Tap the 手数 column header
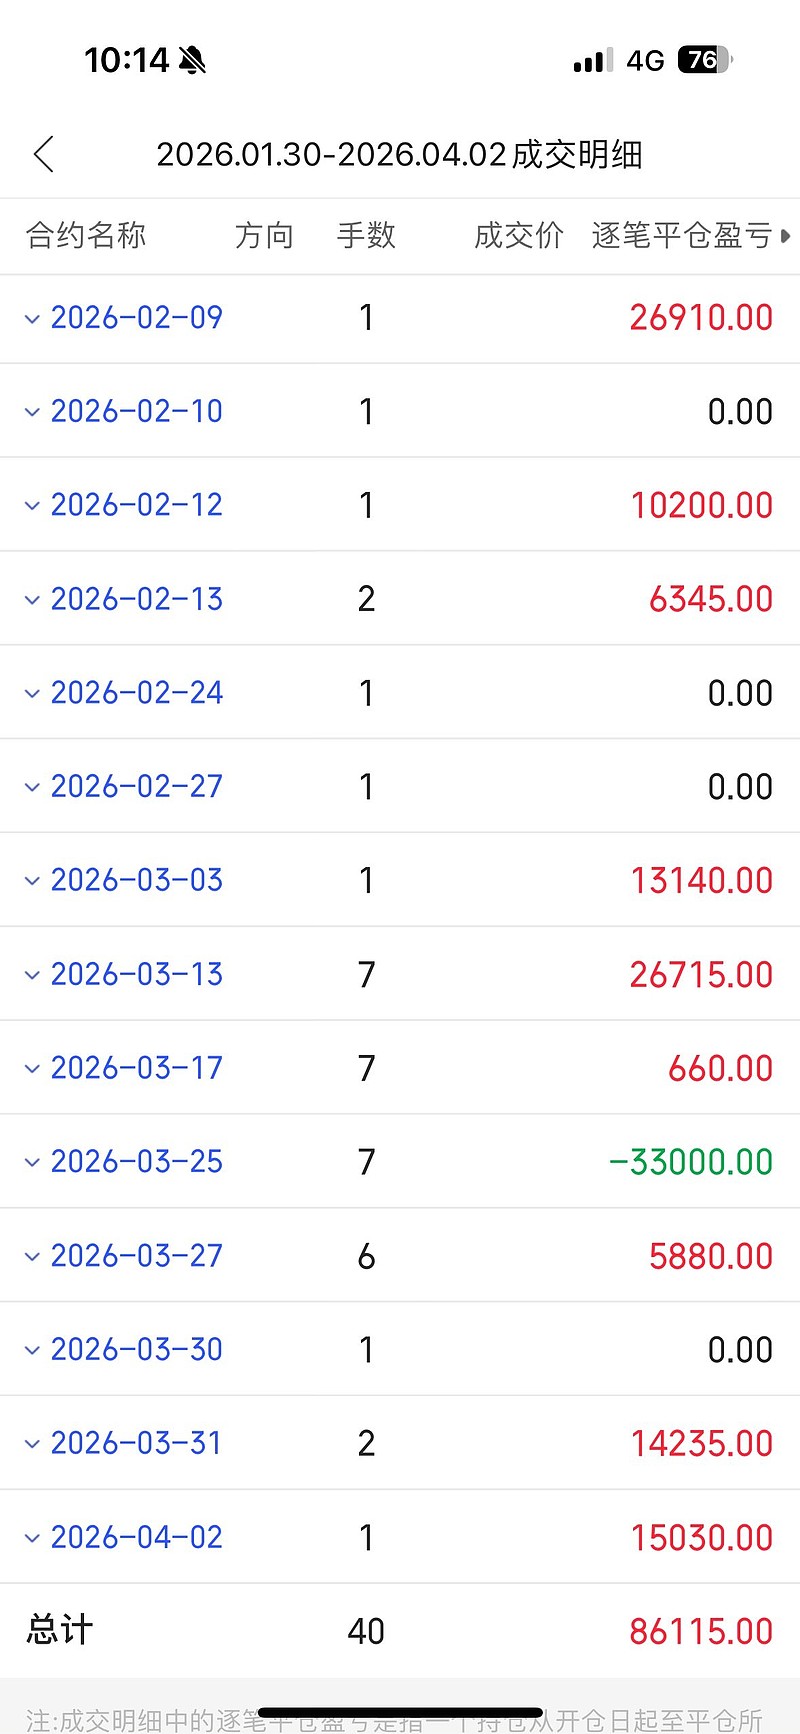 point(366,236)
